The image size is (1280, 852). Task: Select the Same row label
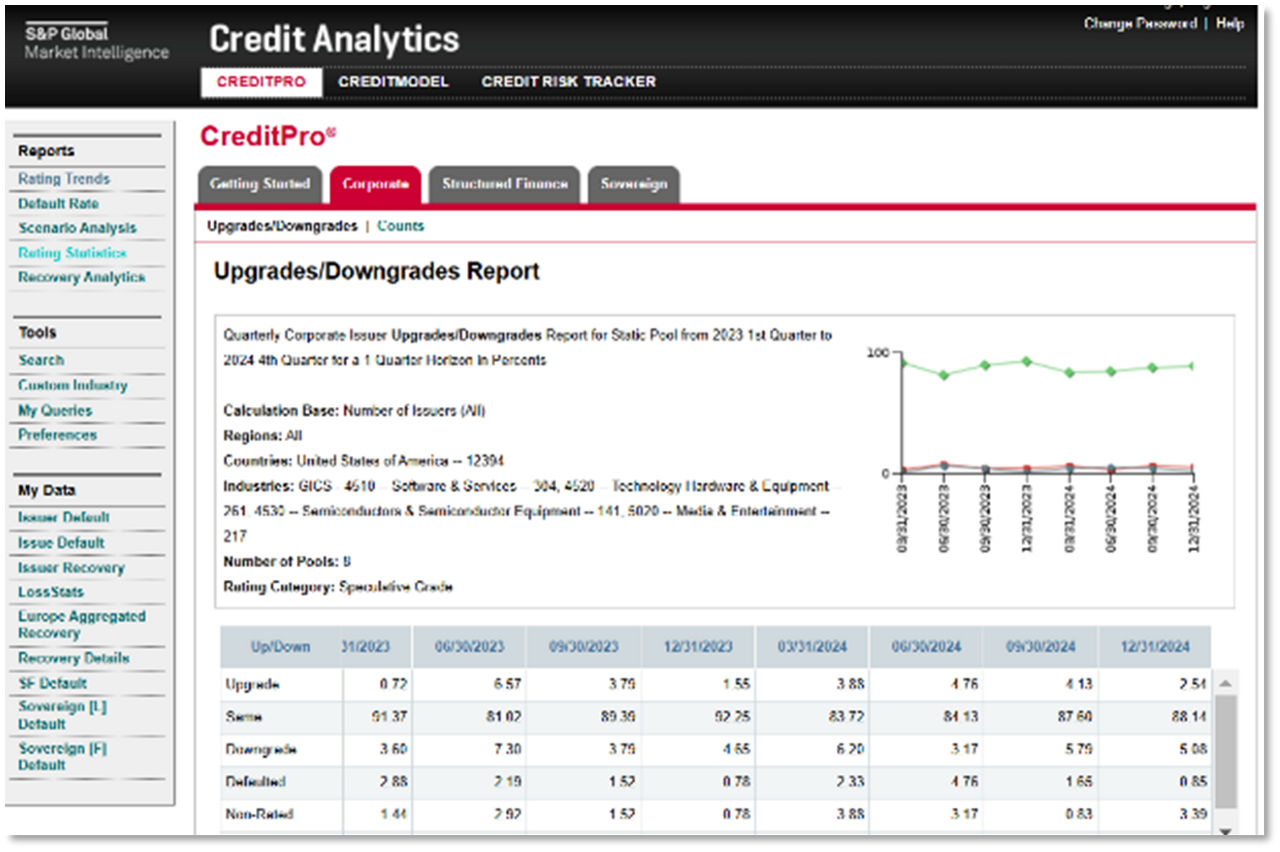[x=244, y=717]
